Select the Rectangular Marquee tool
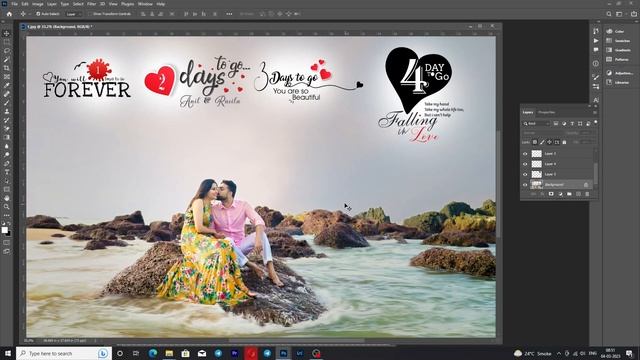640x360 pixels. (7, 42)
